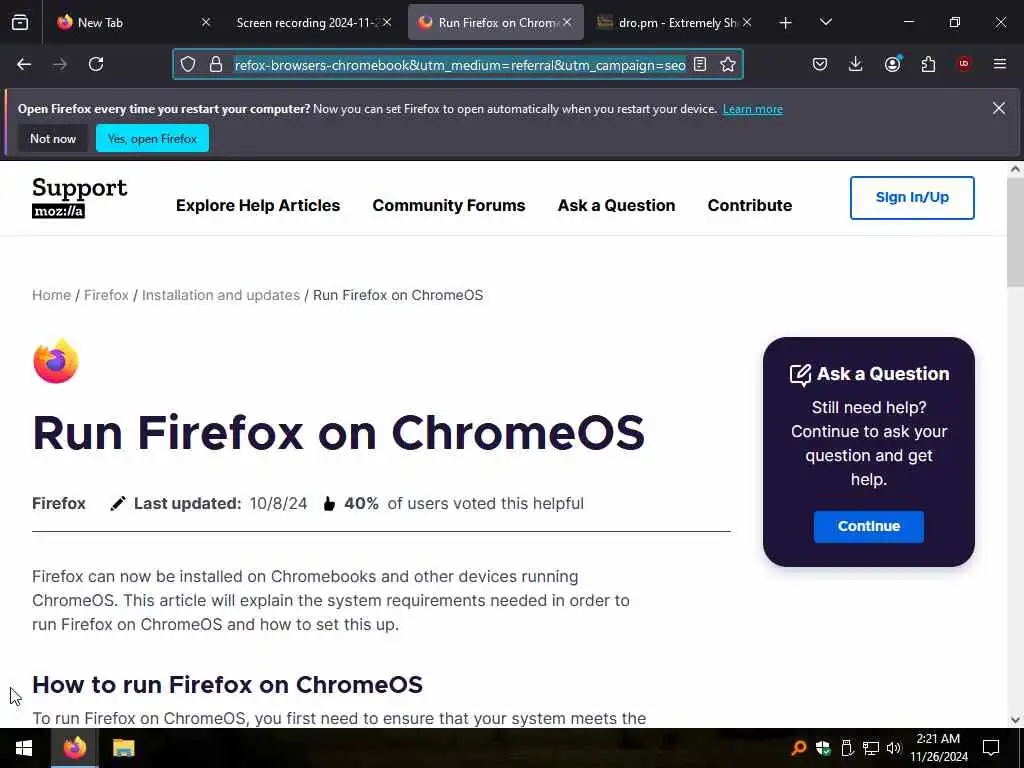1024x768 pixels.
Task: Close the New Tab tab
Action: 206,22
